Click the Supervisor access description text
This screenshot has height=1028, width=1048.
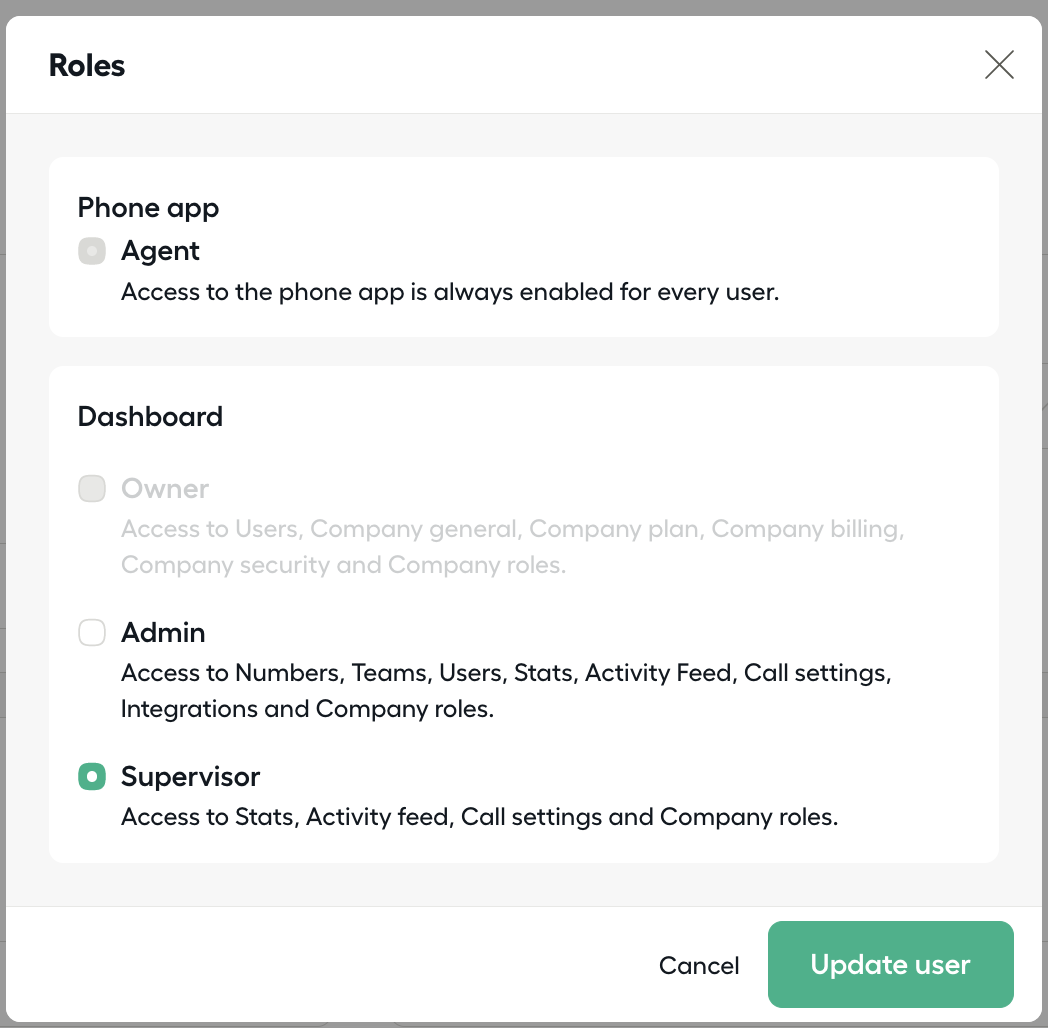click(479, 817)
